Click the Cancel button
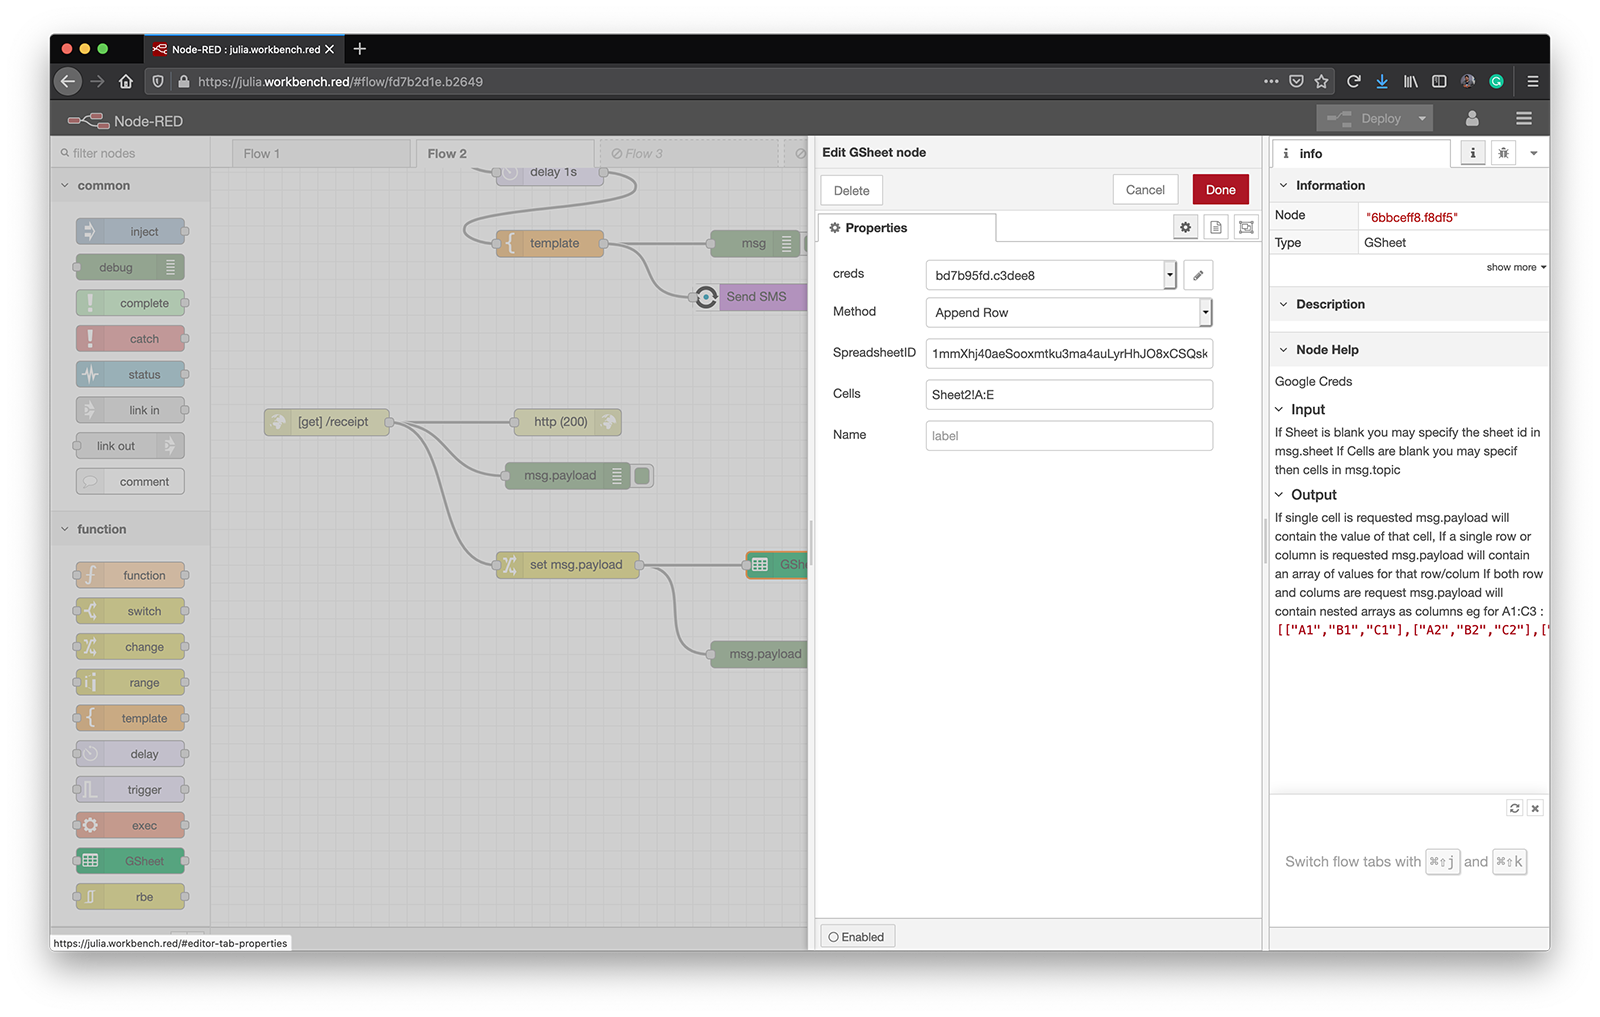 point(1145,190)
